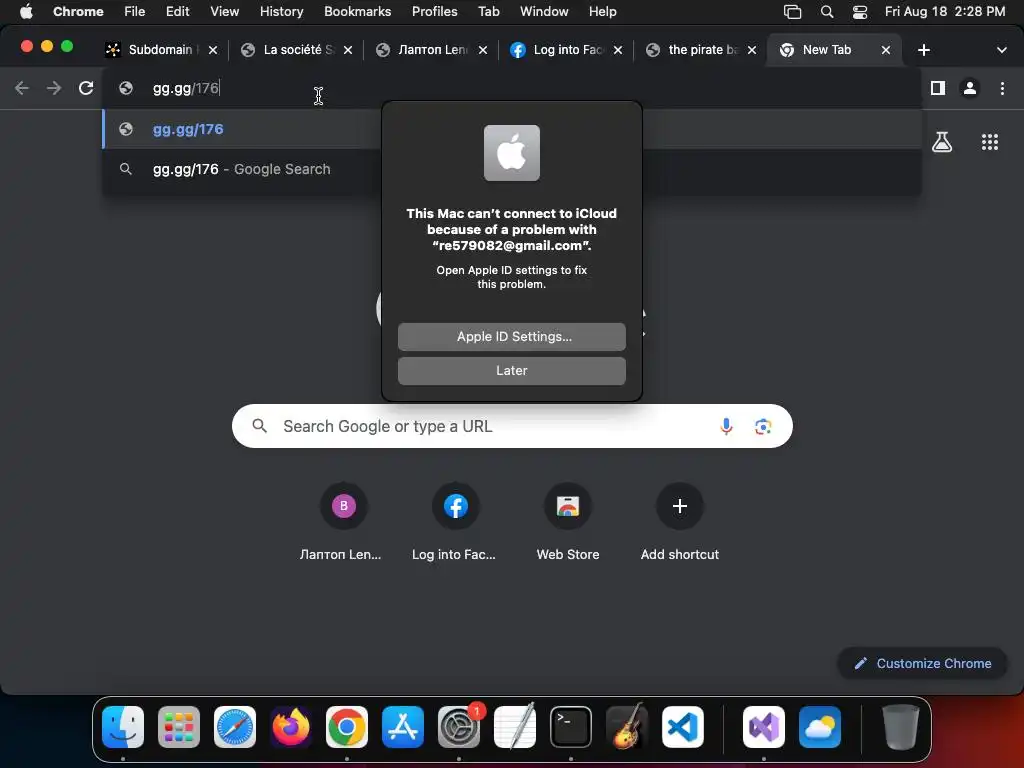Open Log into Facebook shortcut tile
1024x768 pixels.
pyautogui.click(x=455, y=523)
